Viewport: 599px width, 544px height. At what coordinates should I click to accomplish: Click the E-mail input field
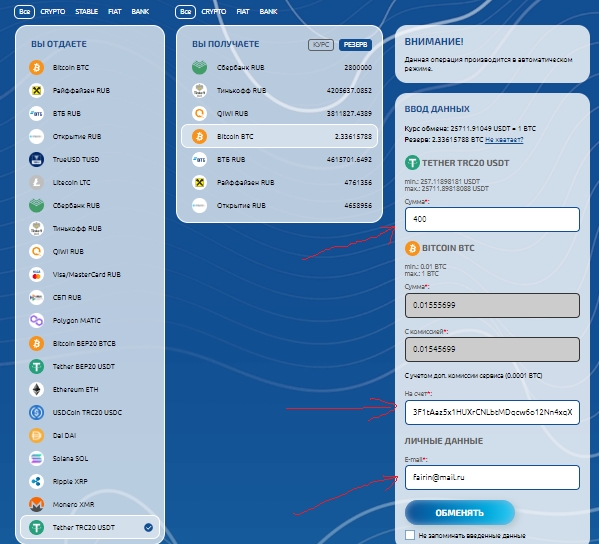pyautogui.click(x=492, y=478)
